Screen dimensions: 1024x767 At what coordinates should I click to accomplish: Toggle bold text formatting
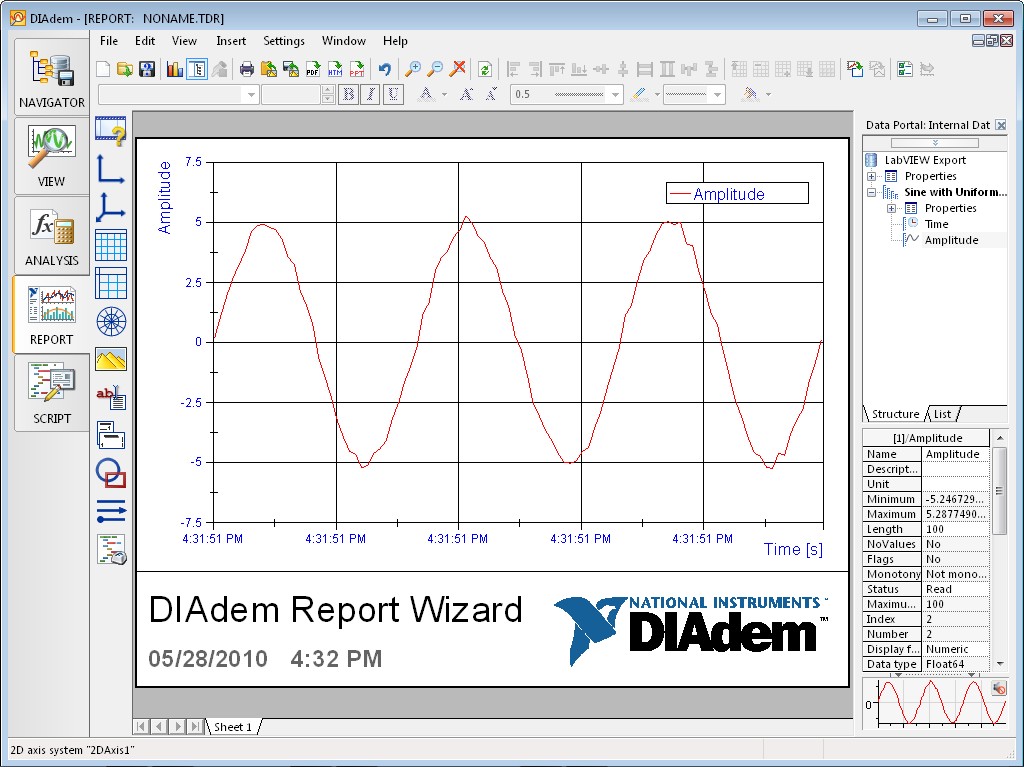[x=348, y=93]
